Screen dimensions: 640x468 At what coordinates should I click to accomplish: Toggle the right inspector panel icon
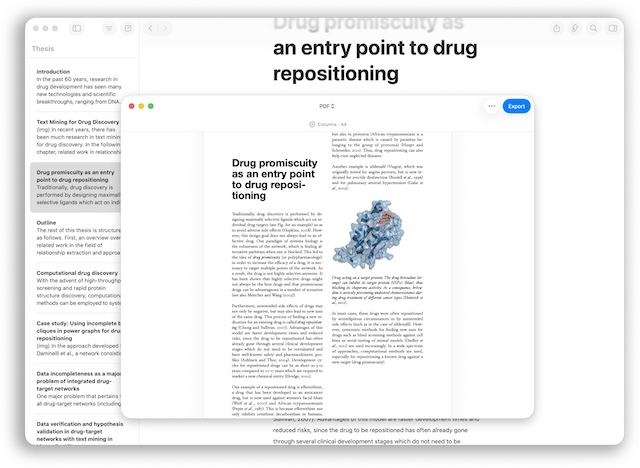click(x=612, y=28)
